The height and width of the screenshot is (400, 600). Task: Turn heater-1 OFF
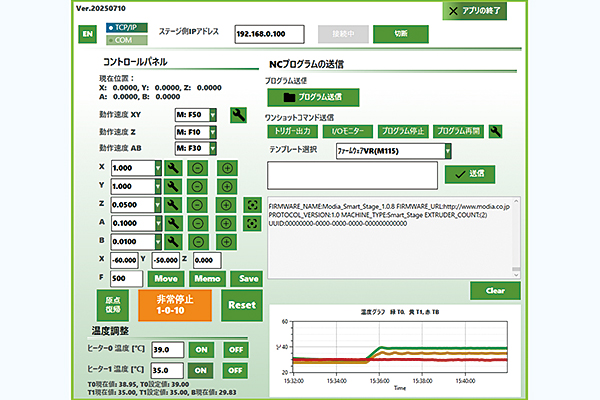coord(235,370)
